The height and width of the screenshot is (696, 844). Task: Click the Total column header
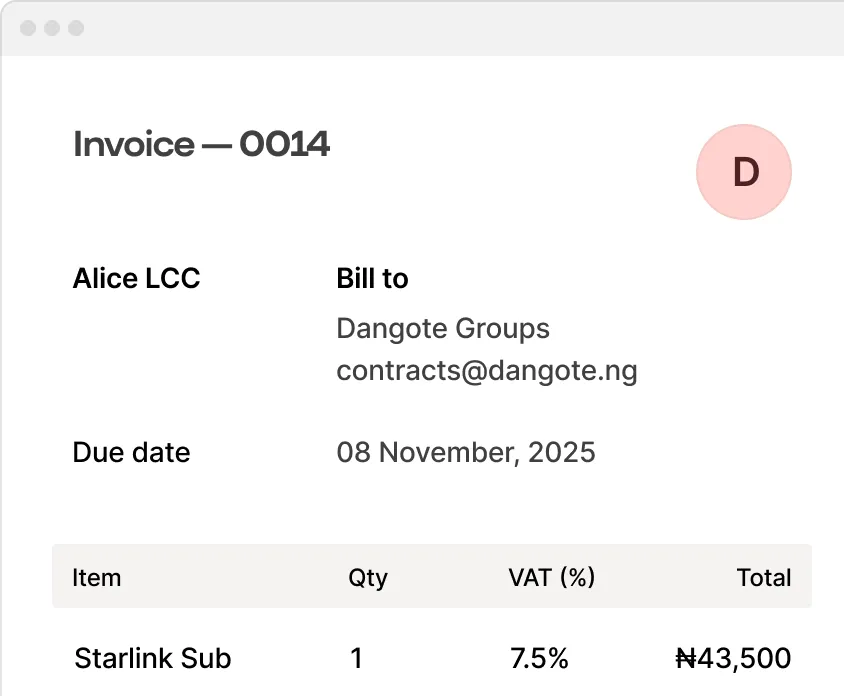tap(763, 577)
